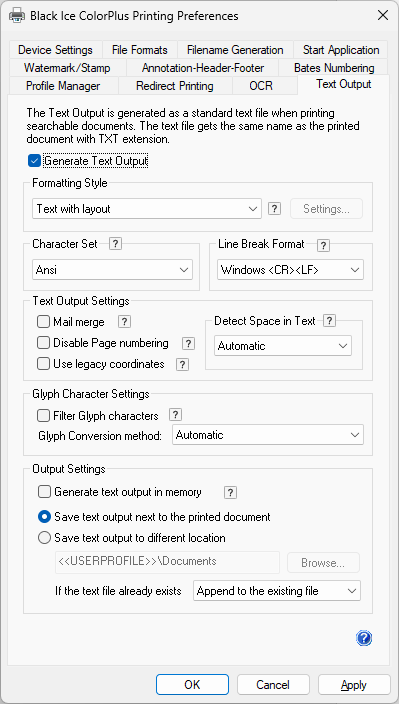Click the OK button
Image resolution: width=399 pixels, height=704 pixels.
click(192, 685)
